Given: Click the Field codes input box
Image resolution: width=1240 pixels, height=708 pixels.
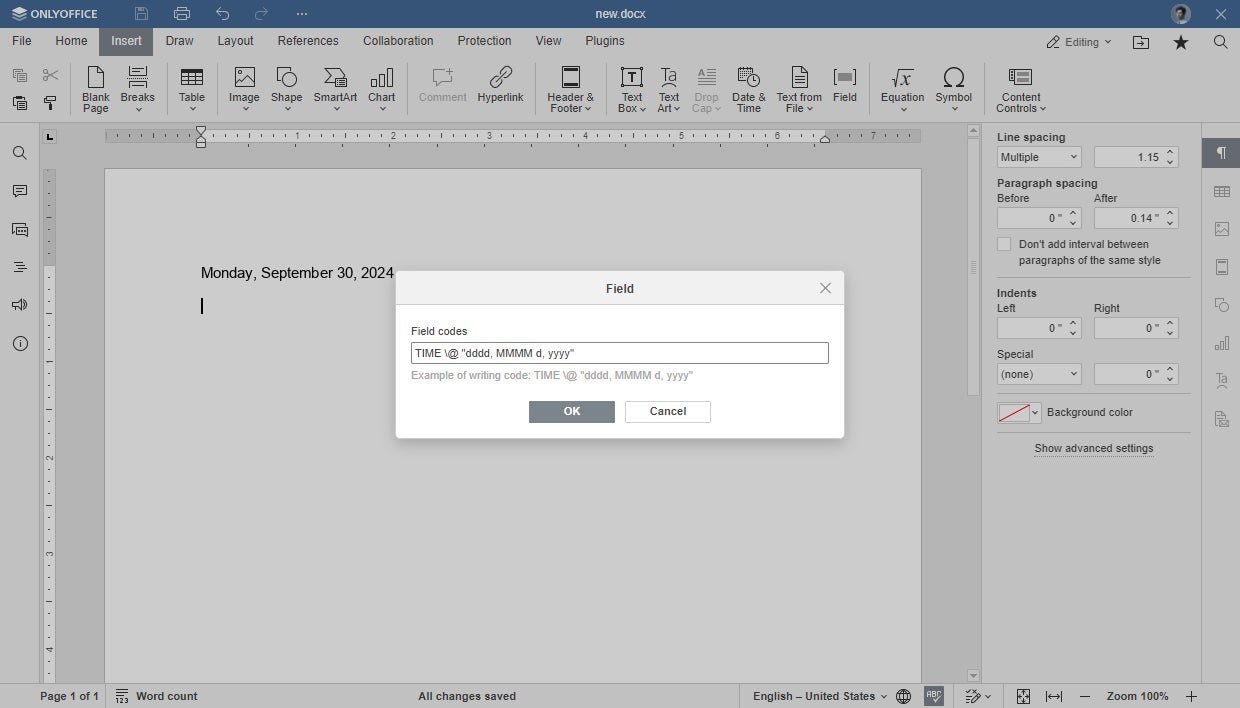Looking at the screenshot, I should (x=620, y=353).
